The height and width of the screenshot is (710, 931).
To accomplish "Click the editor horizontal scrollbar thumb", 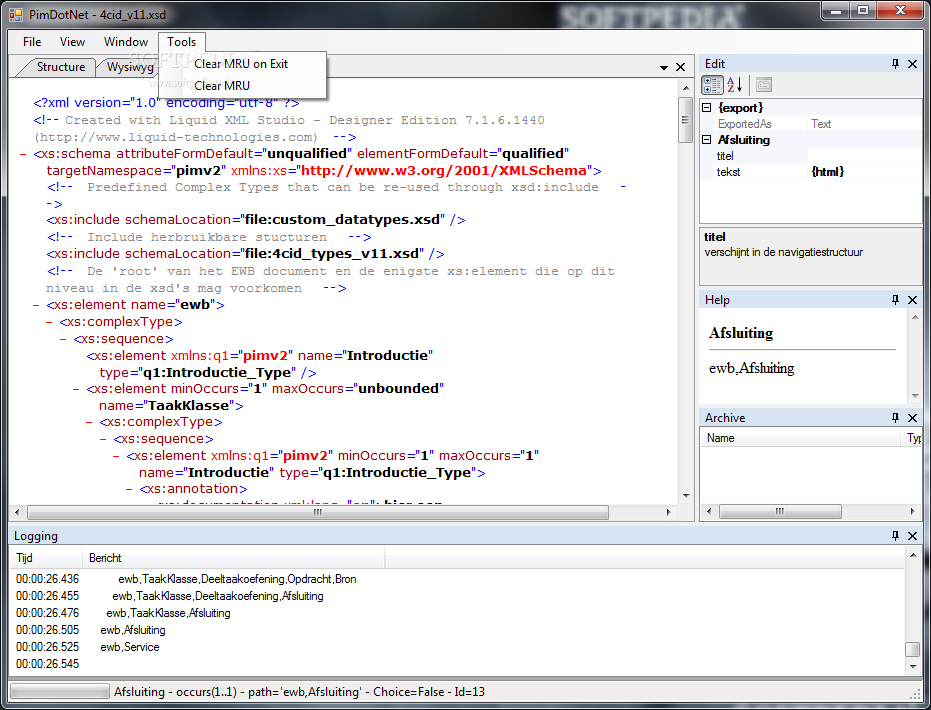I will coord(318,512).
